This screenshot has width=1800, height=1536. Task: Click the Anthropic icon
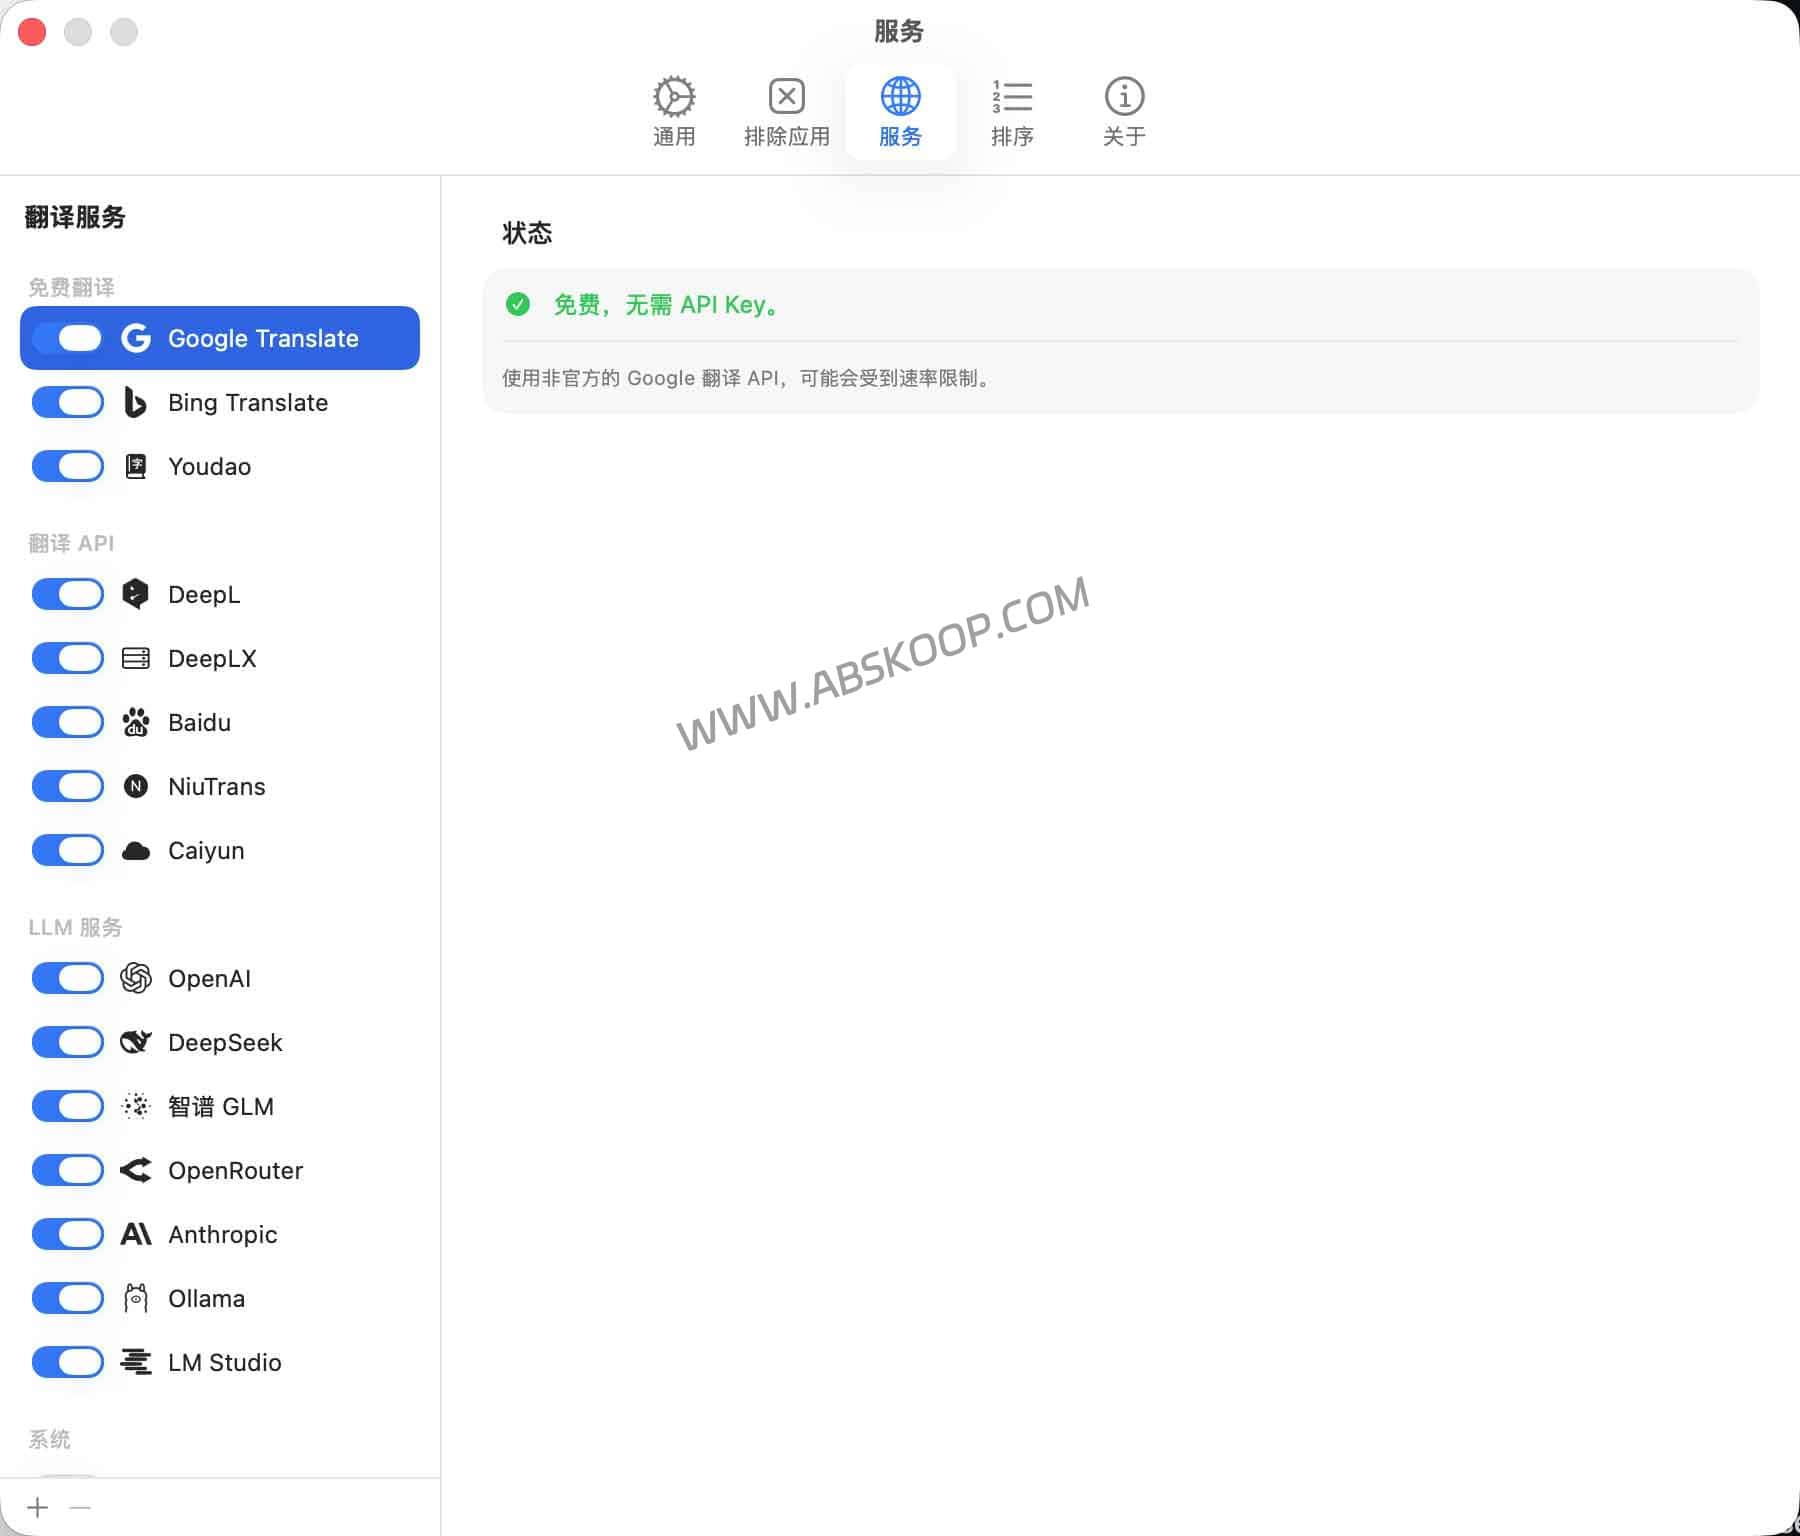tap(136, 1234)
